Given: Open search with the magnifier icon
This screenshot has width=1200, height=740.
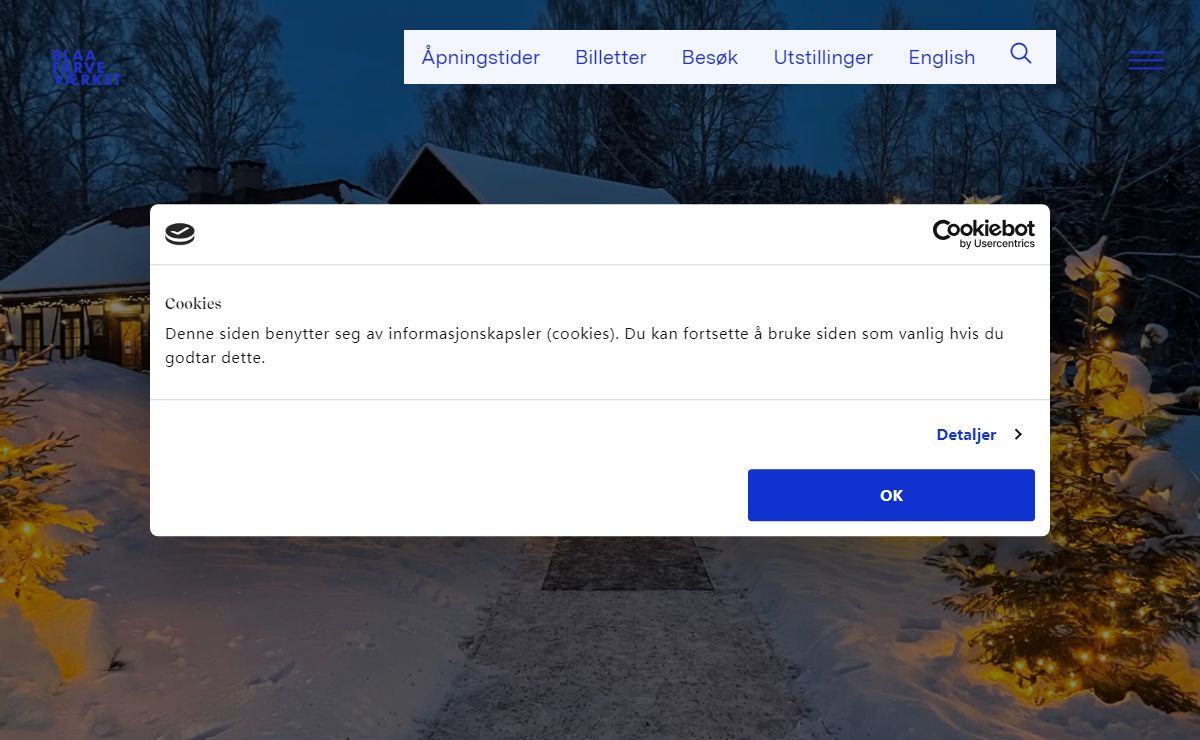Looking at the screenshot, I should click(1020, 54).
